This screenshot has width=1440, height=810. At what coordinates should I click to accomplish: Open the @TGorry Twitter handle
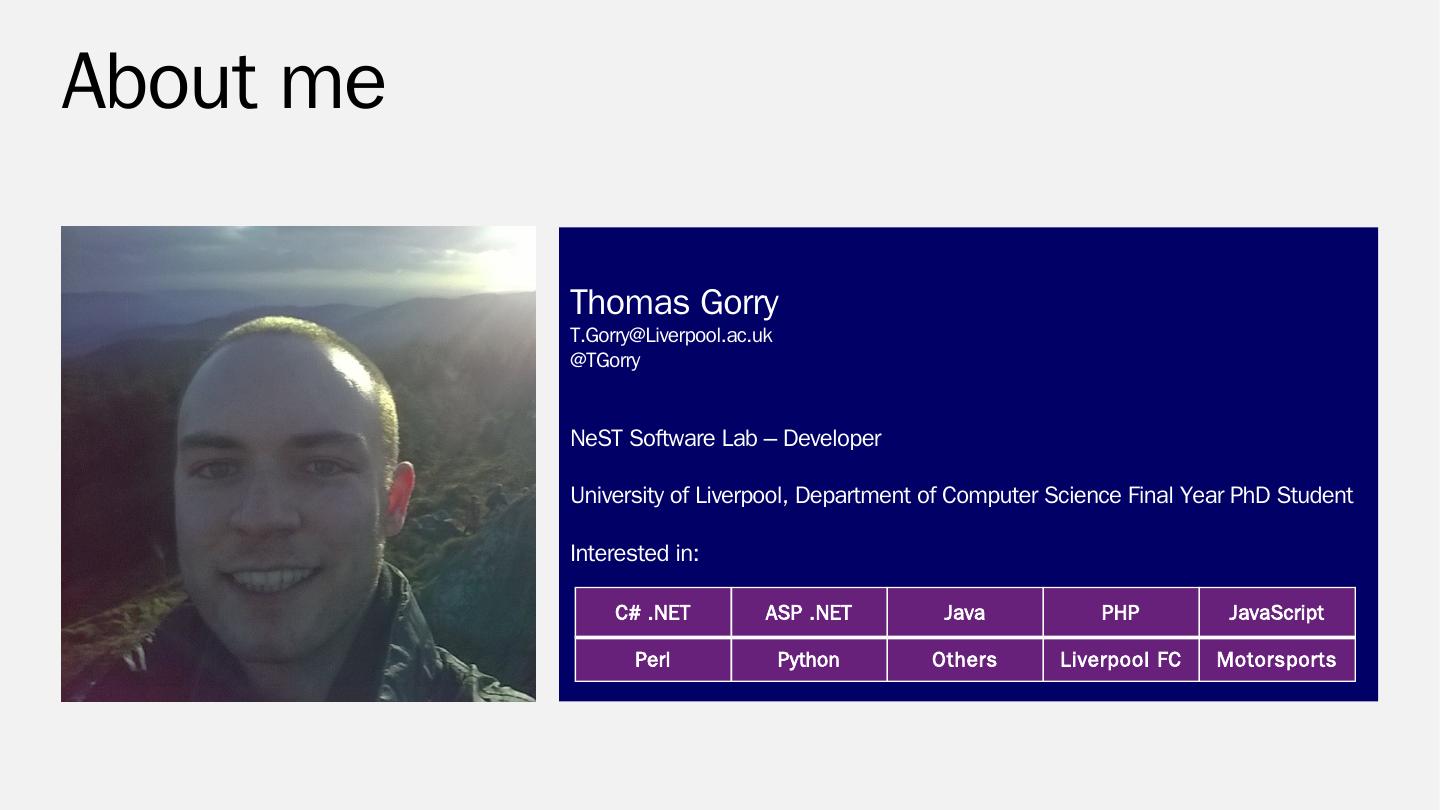click(605, 360)
